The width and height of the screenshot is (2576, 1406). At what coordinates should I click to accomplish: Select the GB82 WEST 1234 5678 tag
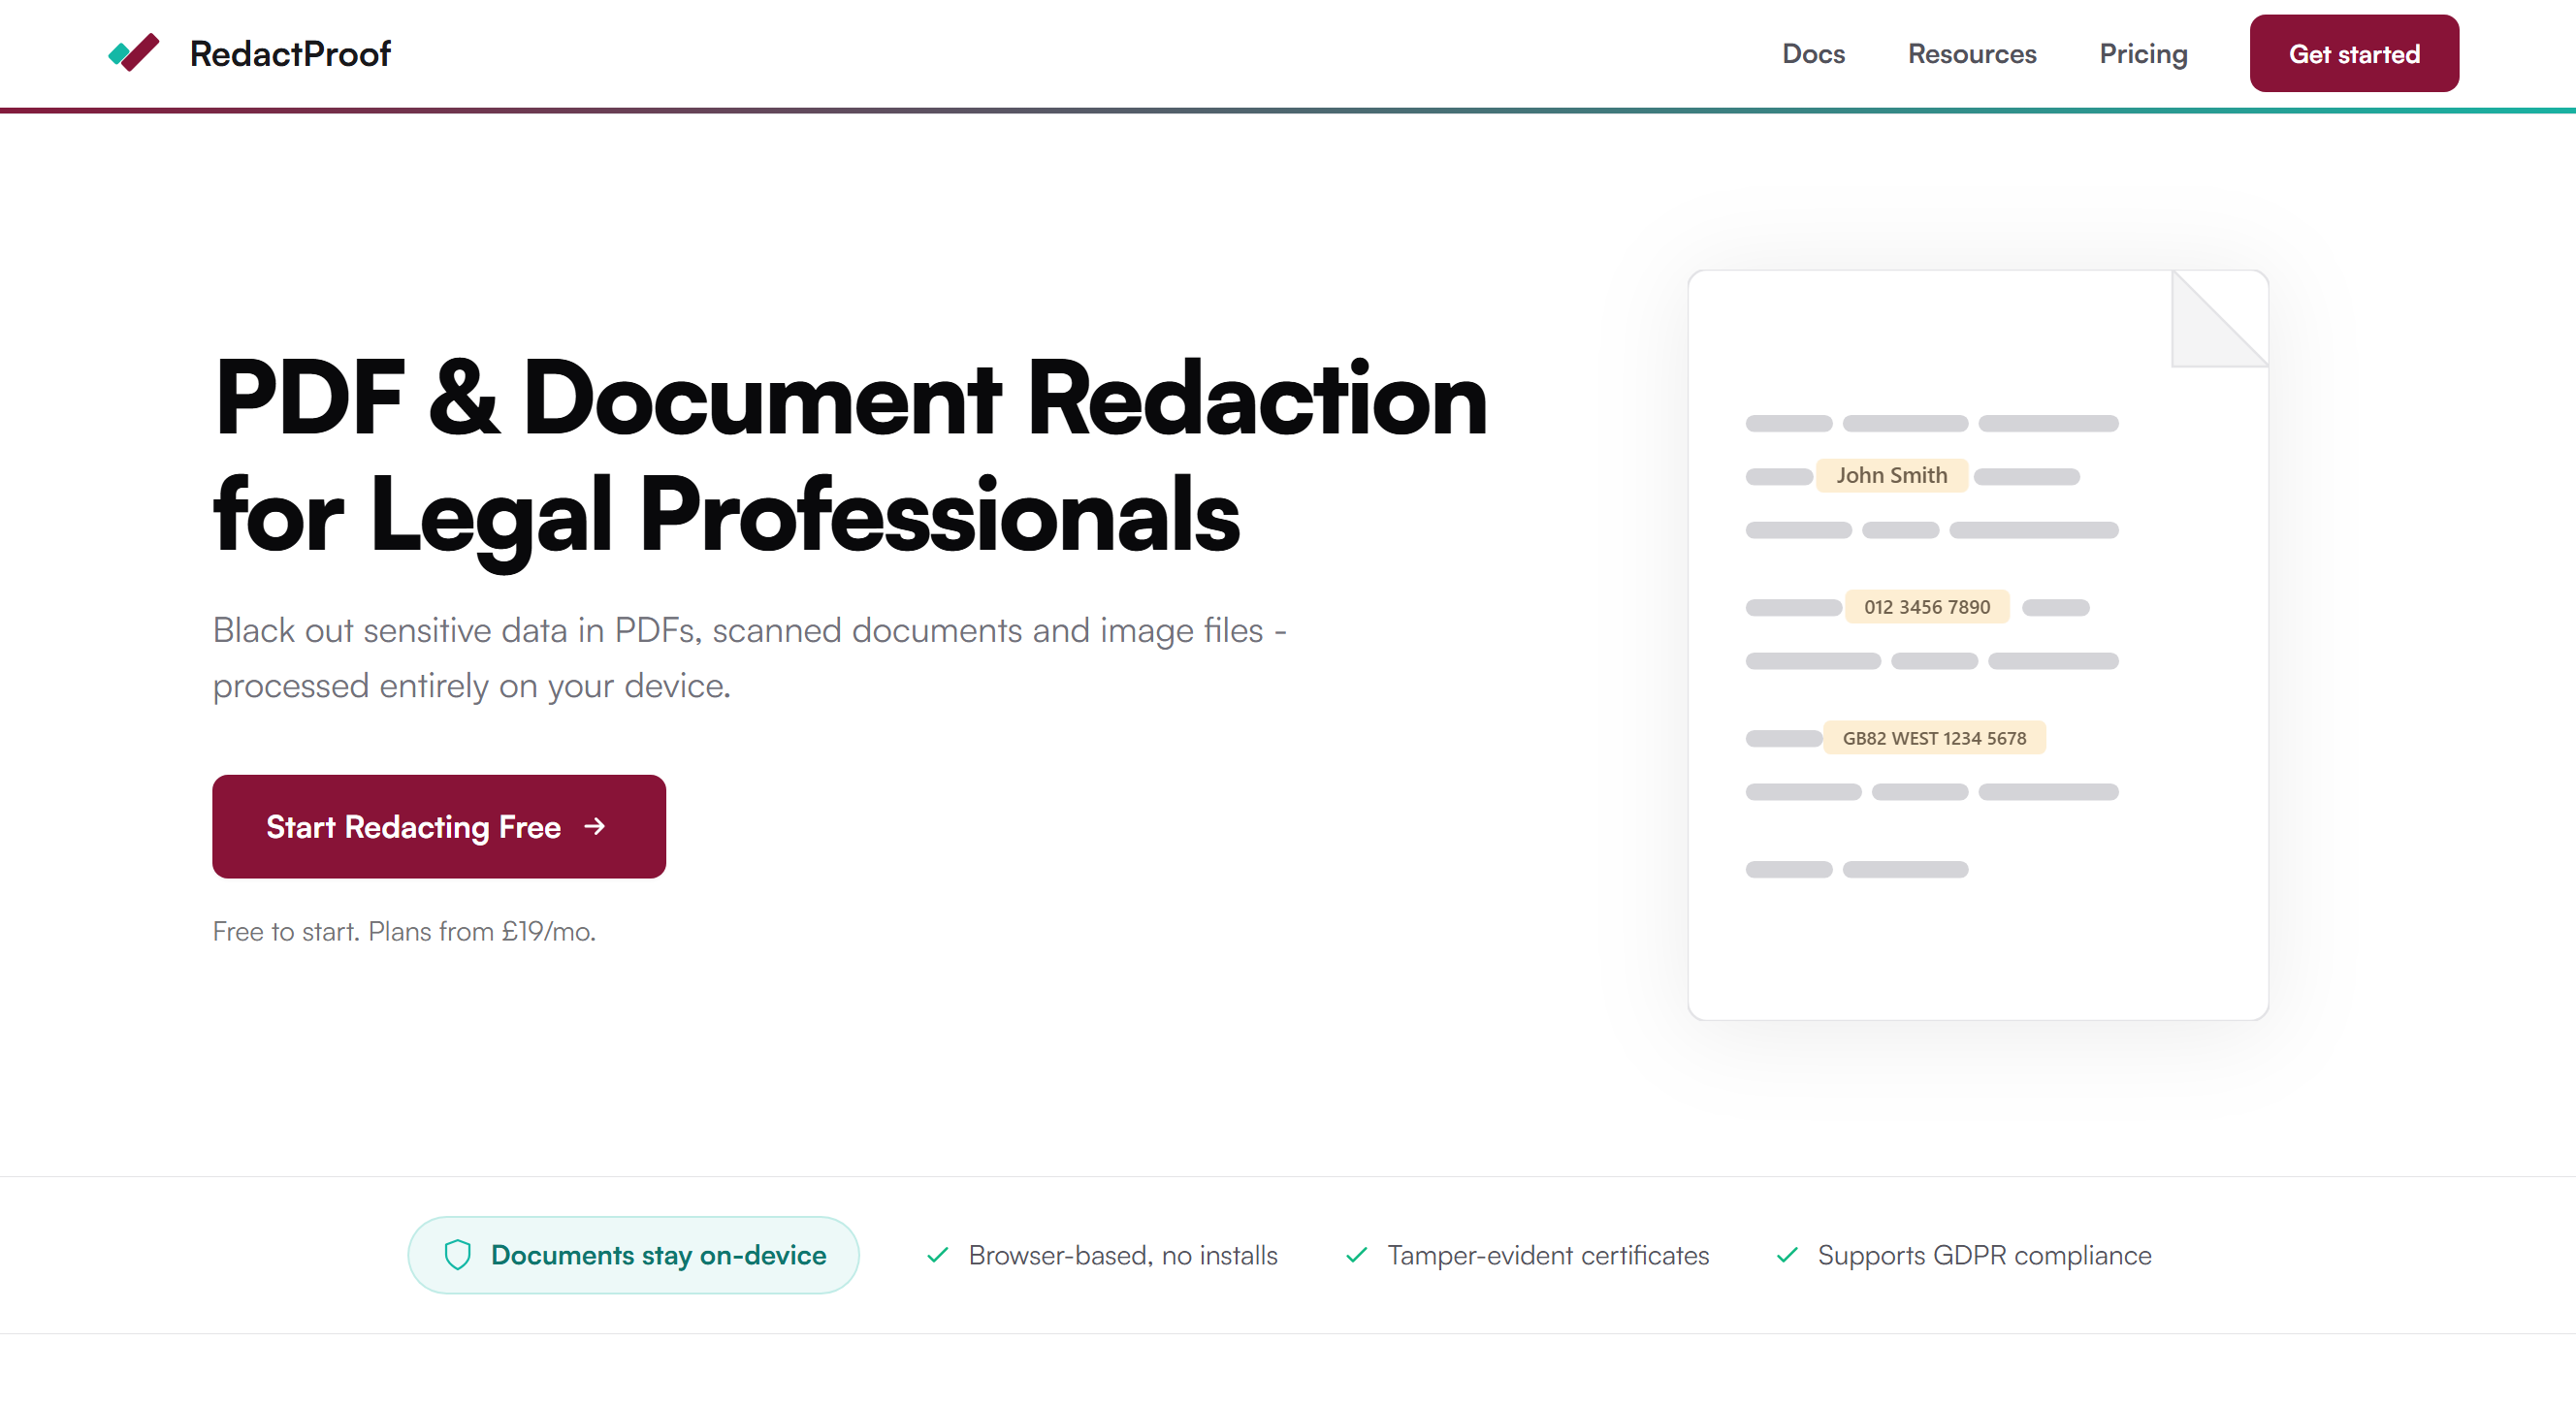(1934, 738)
